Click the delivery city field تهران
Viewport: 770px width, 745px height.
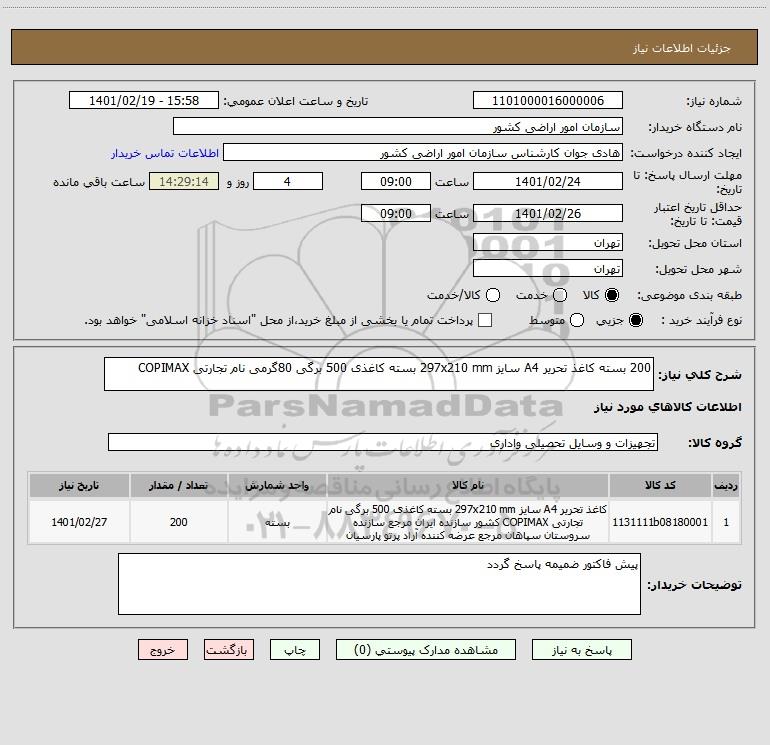click(x=548, y=269)
